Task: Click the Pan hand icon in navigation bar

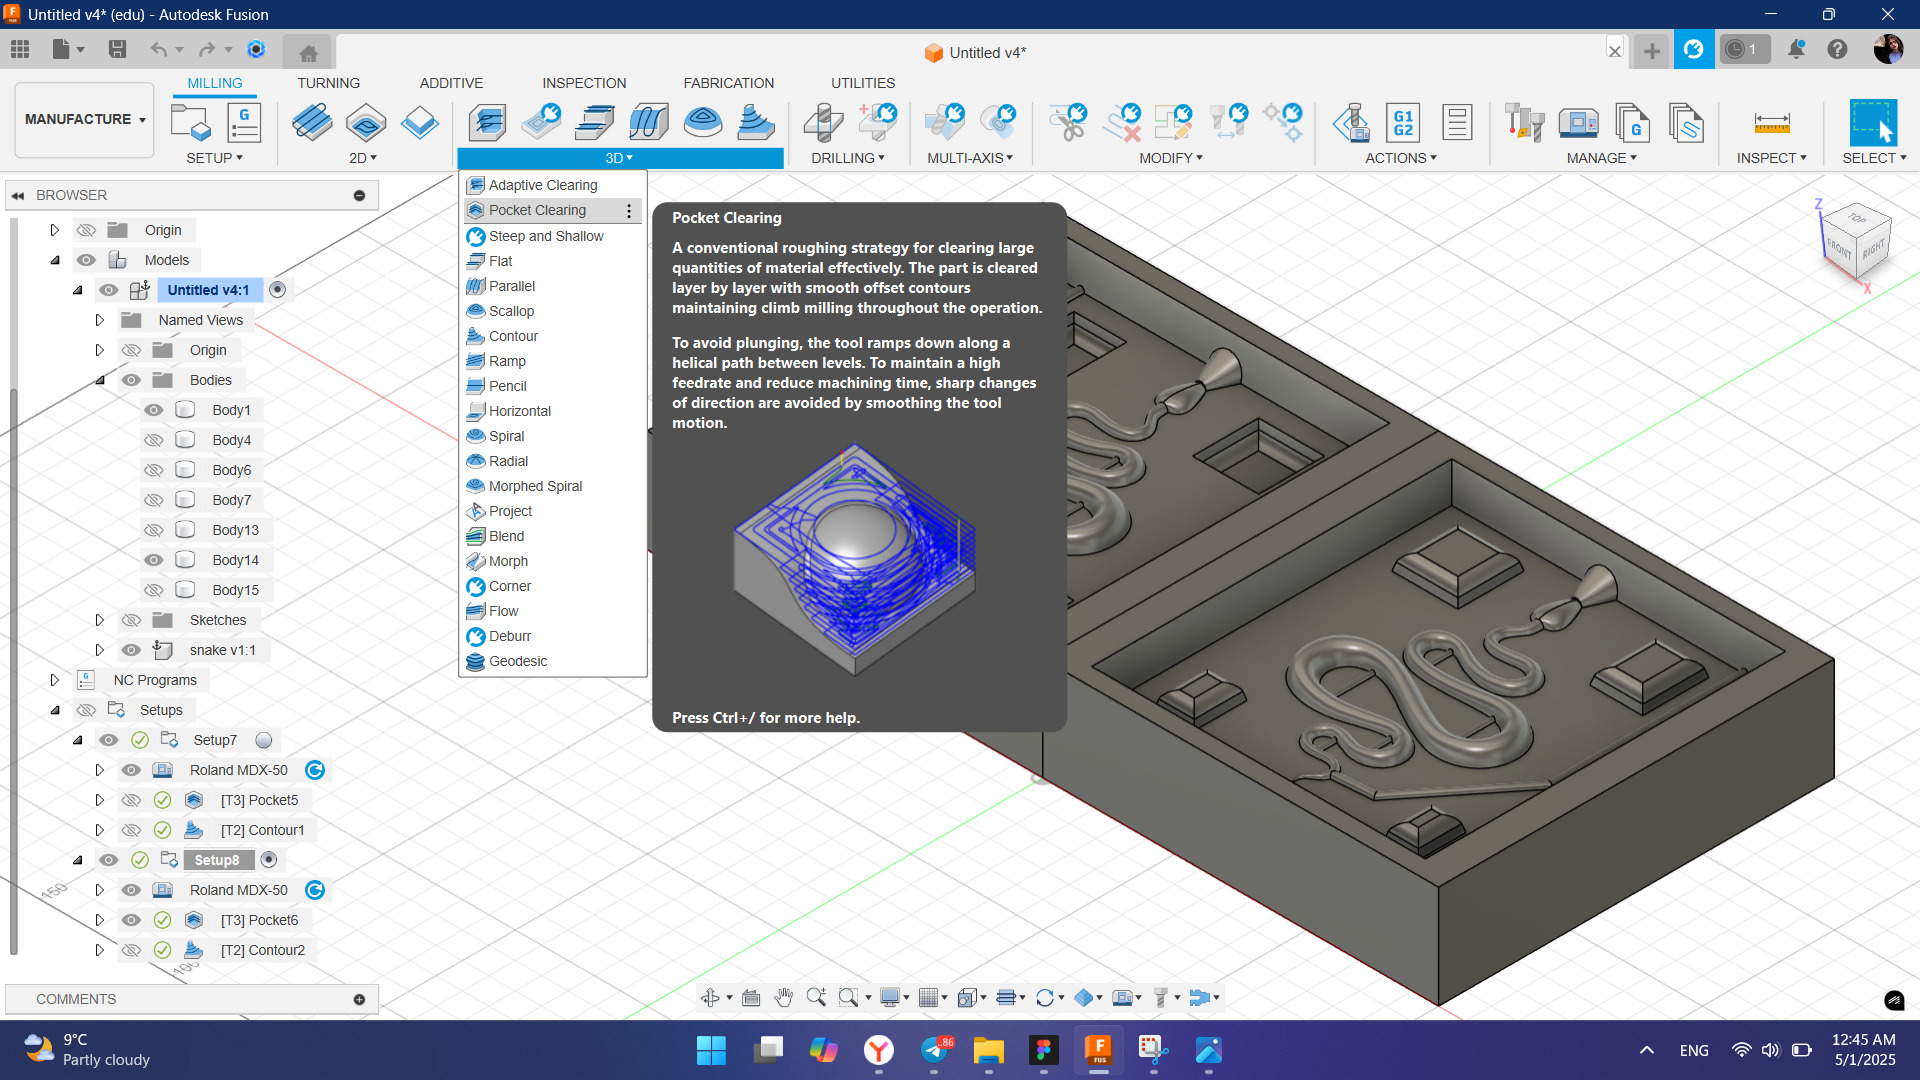Action: click(x=784, y=997)
